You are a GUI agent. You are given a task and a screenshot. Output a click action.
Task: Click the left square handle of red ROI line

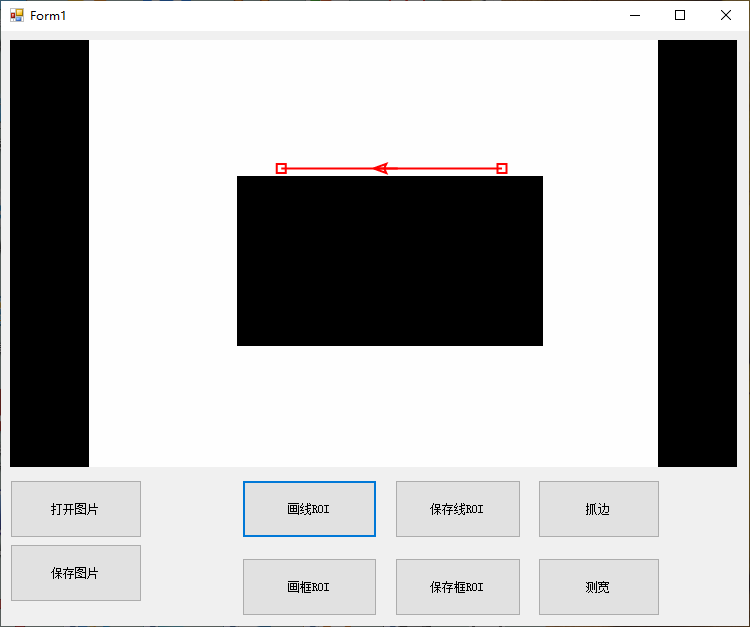coord(281,168)
